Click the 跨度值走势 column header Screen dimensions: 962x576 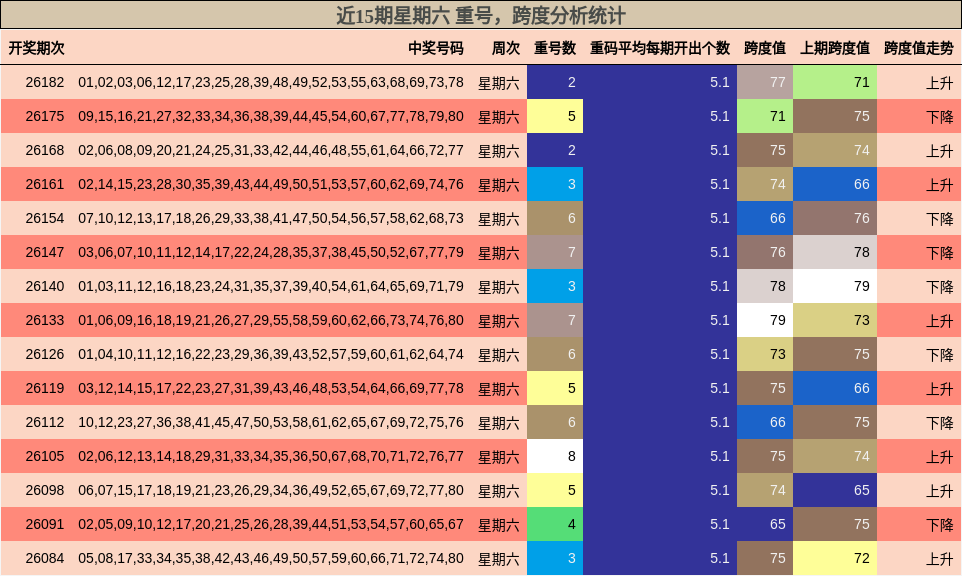point(918,48)
